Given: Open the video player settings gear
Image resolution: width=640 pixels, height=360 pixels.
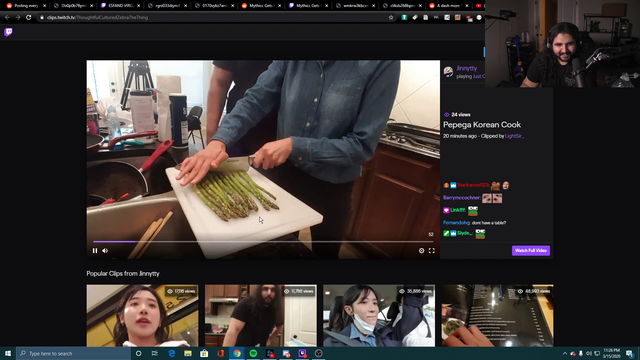Looking at the screenshot, I should (422, 251).
